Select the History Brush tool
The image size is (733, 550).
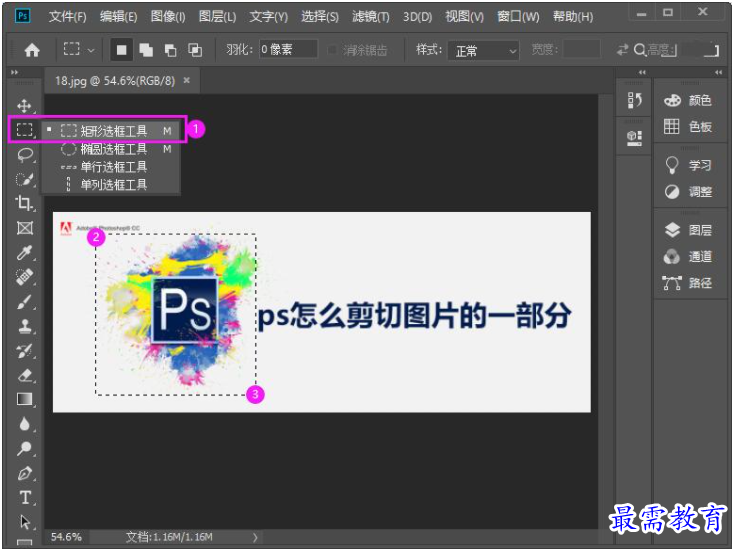24,350
